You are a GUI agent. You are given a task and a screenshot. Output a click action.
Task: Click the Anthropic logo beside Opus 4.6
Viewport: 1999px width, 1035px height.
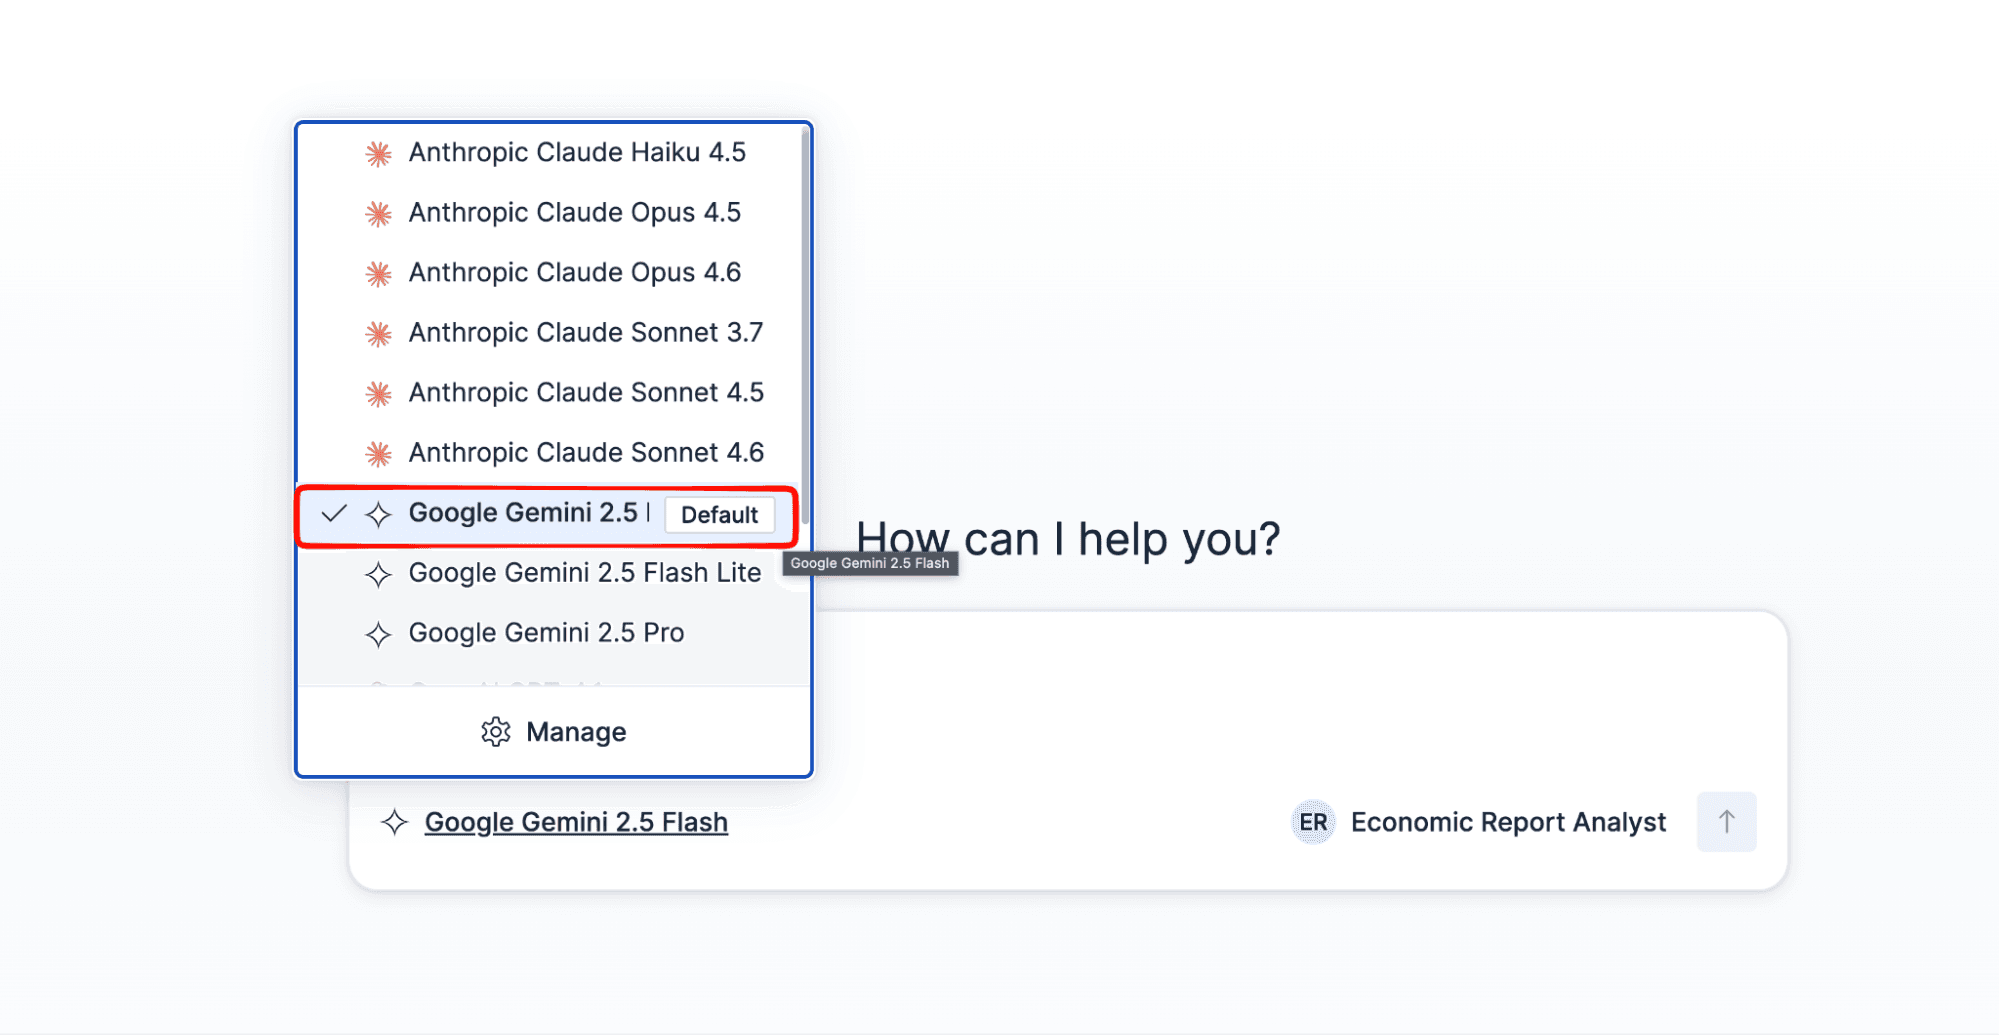[378, 273]
